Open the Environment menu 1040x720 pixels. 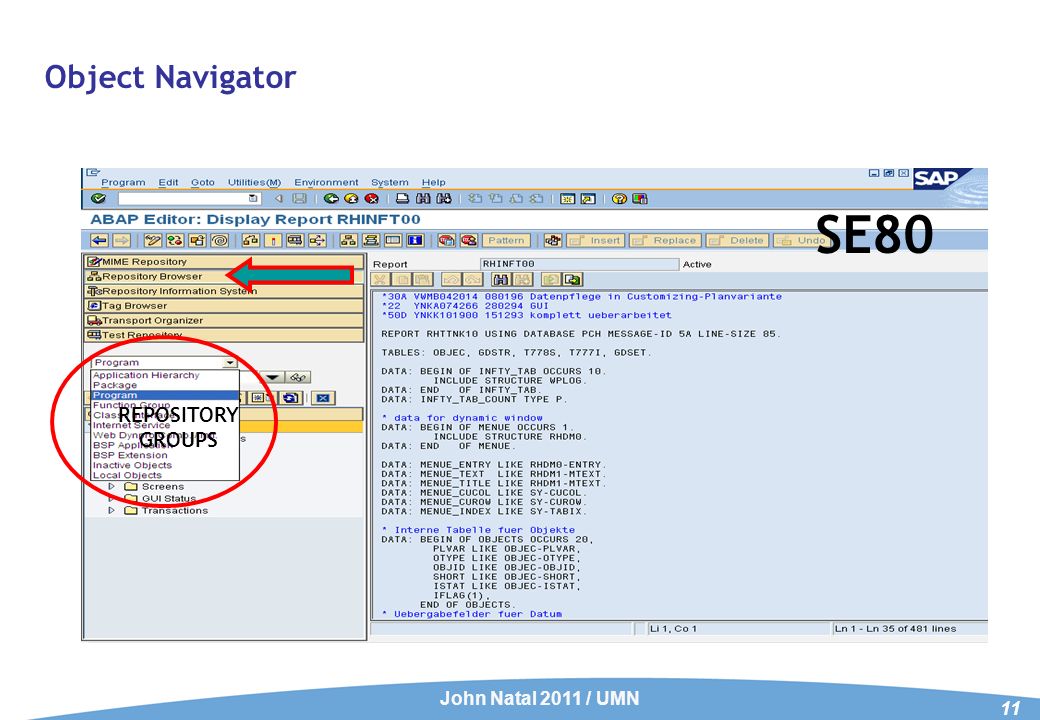[x=326, y=182]
